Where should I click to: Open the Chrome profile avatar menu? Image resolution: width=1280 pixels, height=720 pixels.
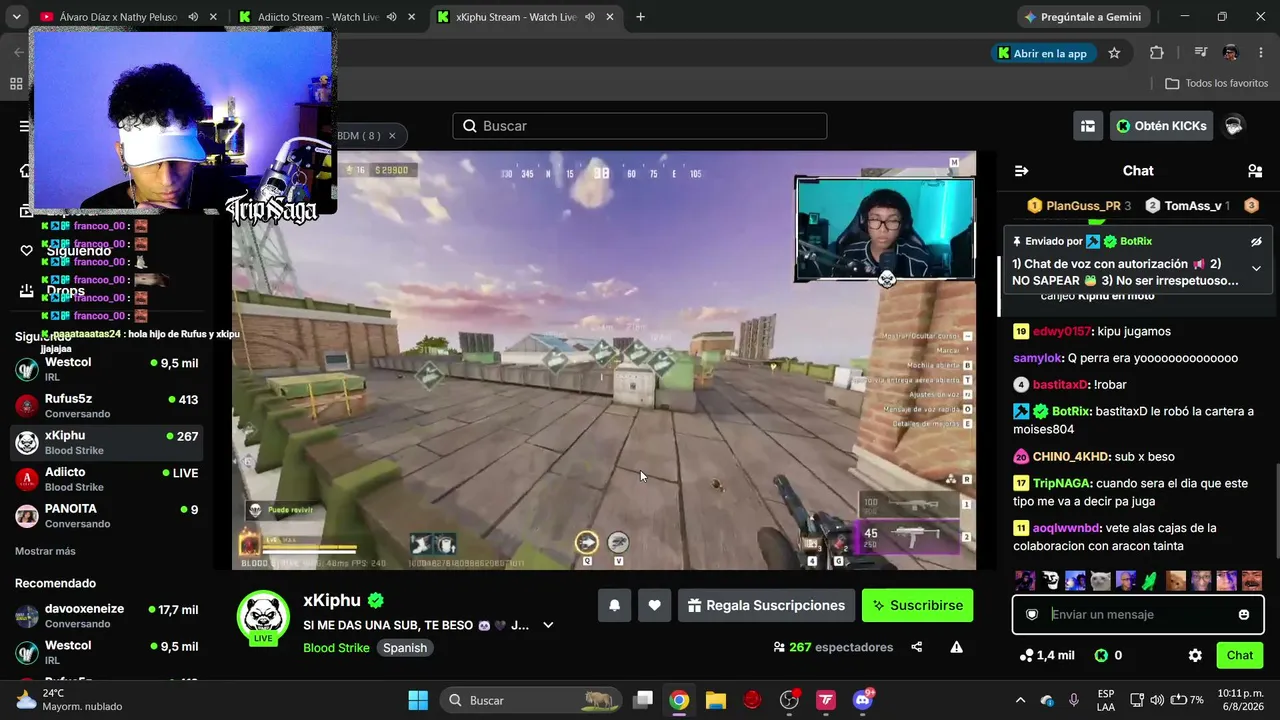click(x=1231, y=53)
